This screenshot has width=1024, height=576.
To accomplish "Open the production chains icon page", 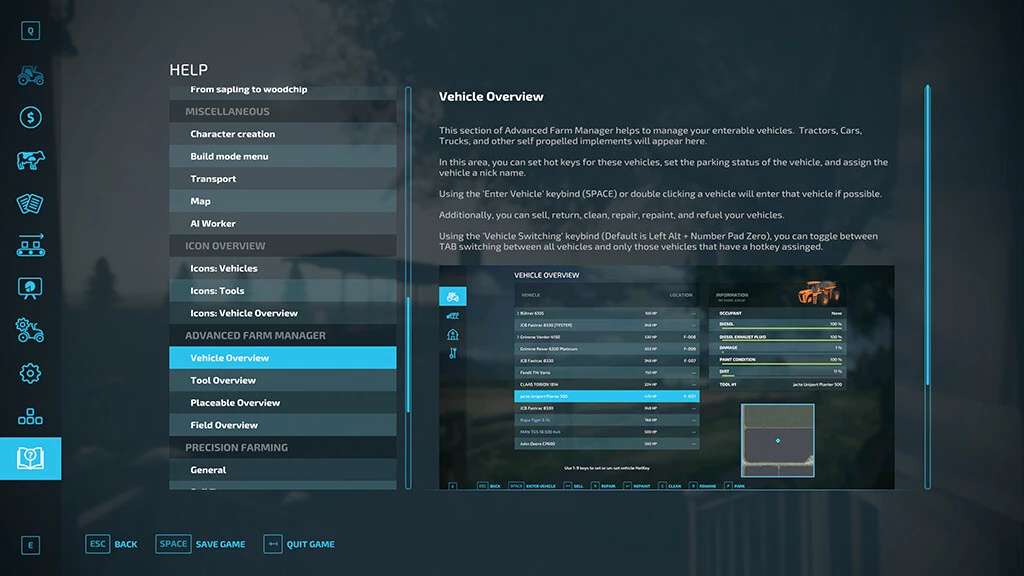I will point(30,245).
